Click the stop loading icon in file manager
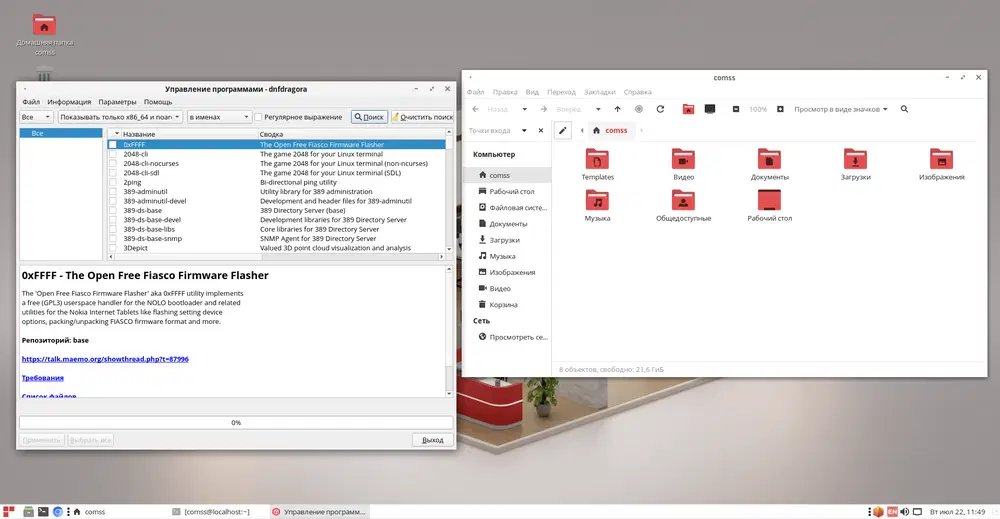The image size is (1000, 519). 638,109
